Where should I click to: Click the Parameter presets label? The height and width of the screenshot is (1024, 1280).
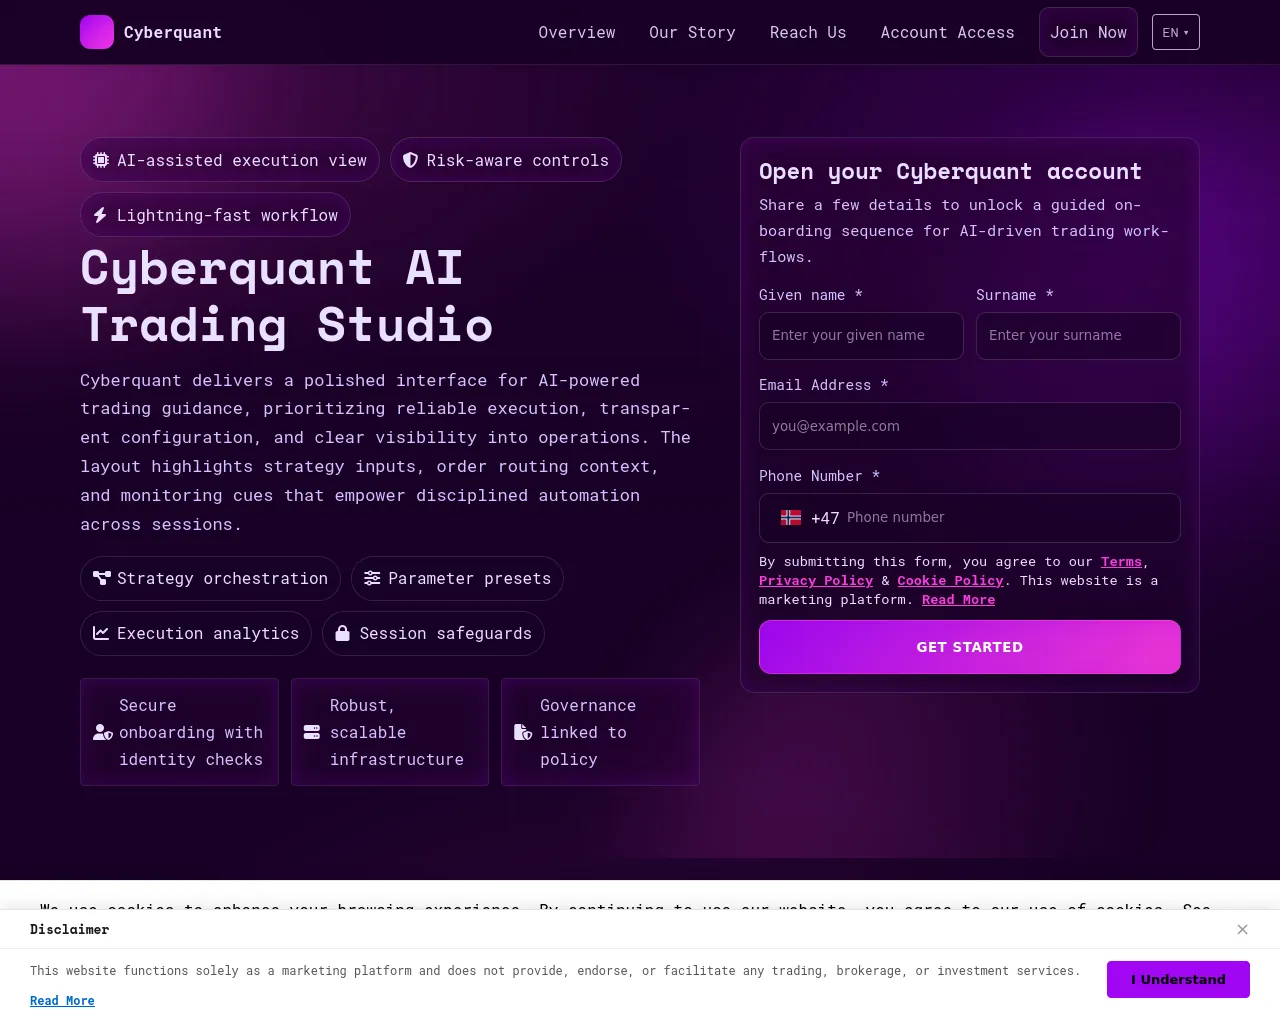(469, 578)
